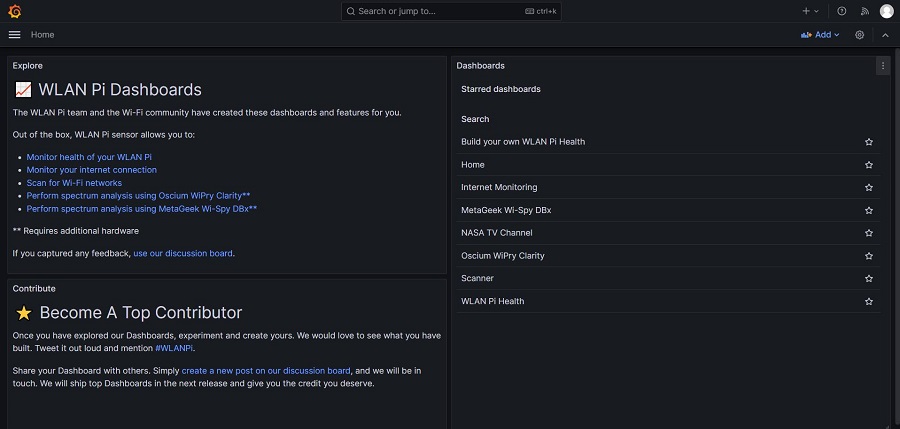Star the Internet Monitoring dashboard
The width and height of the screenshot is (900, 429).
(868, 187)
